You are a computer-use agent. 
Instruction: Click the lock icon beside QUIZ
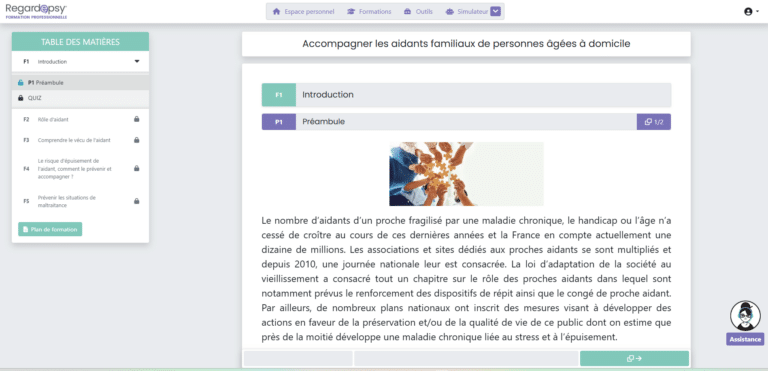(21, 98)
